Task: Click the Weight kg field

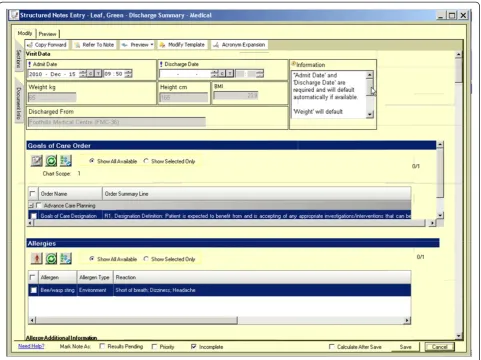Action: 52,97
